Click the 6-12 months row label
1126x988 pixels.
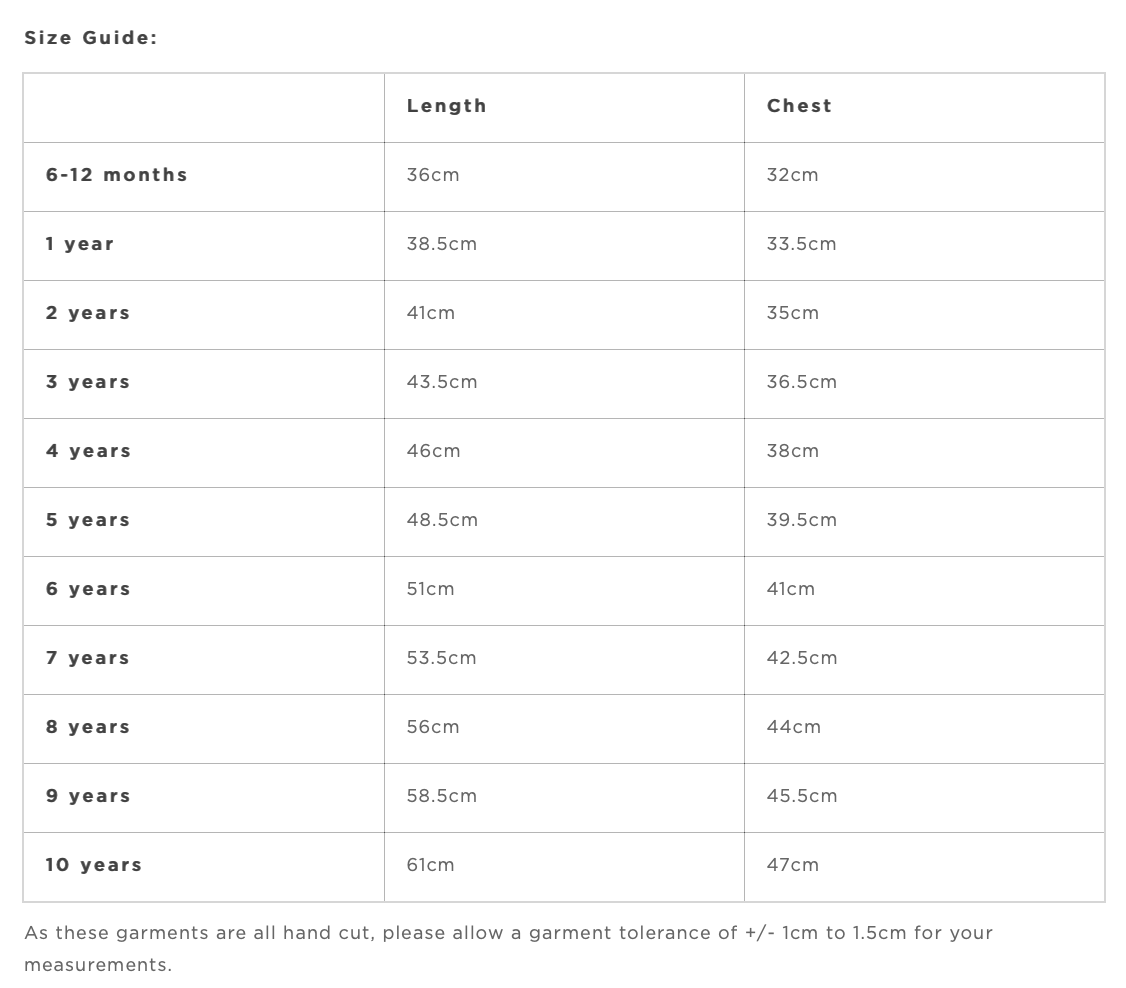[116, 175]
